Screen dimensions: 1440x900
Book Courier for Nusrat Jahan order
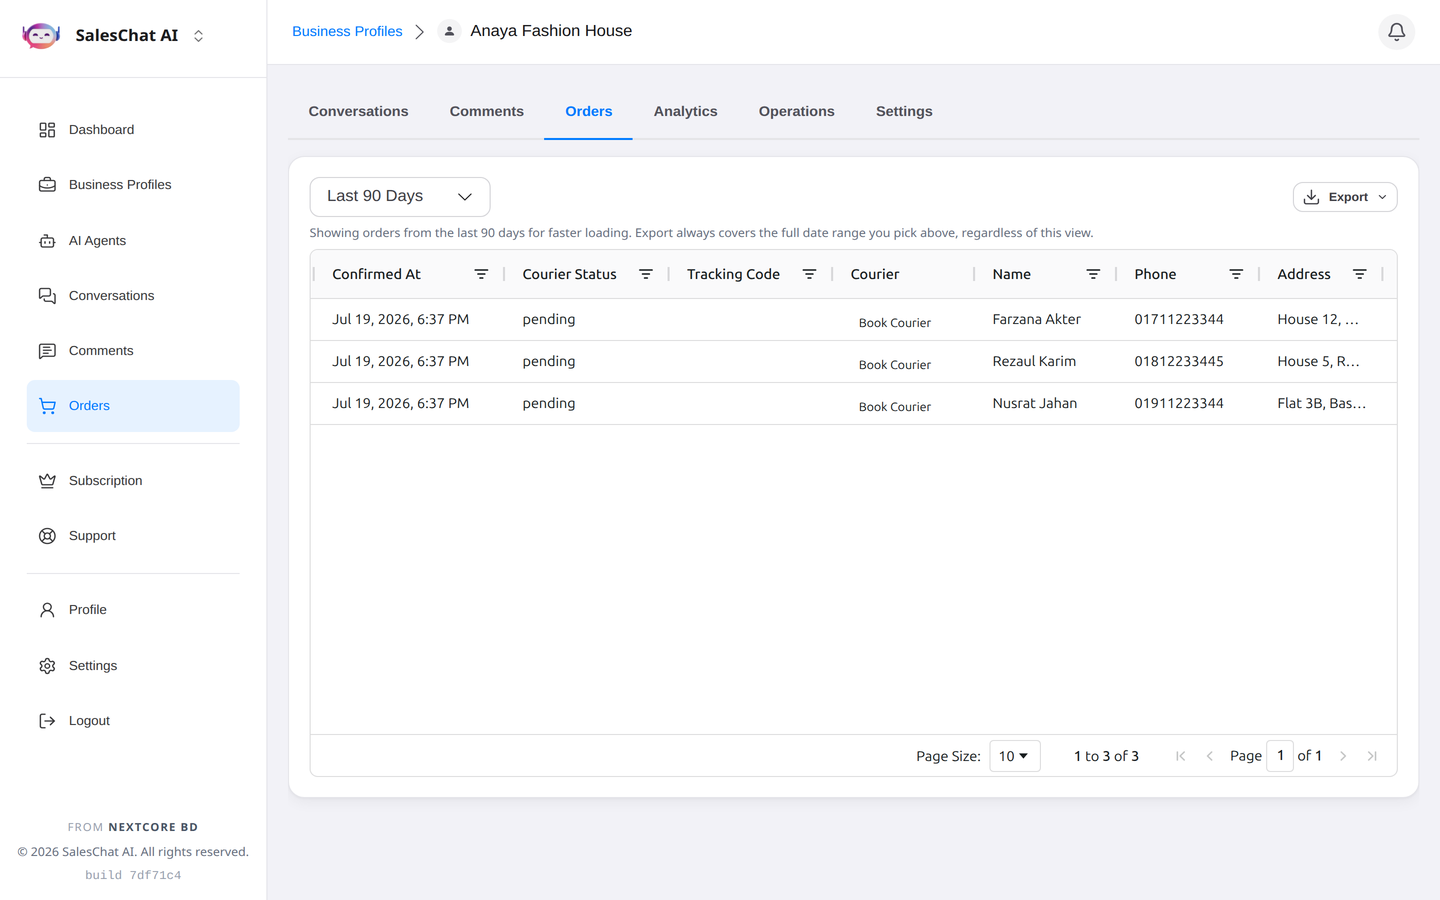[894, 406]
